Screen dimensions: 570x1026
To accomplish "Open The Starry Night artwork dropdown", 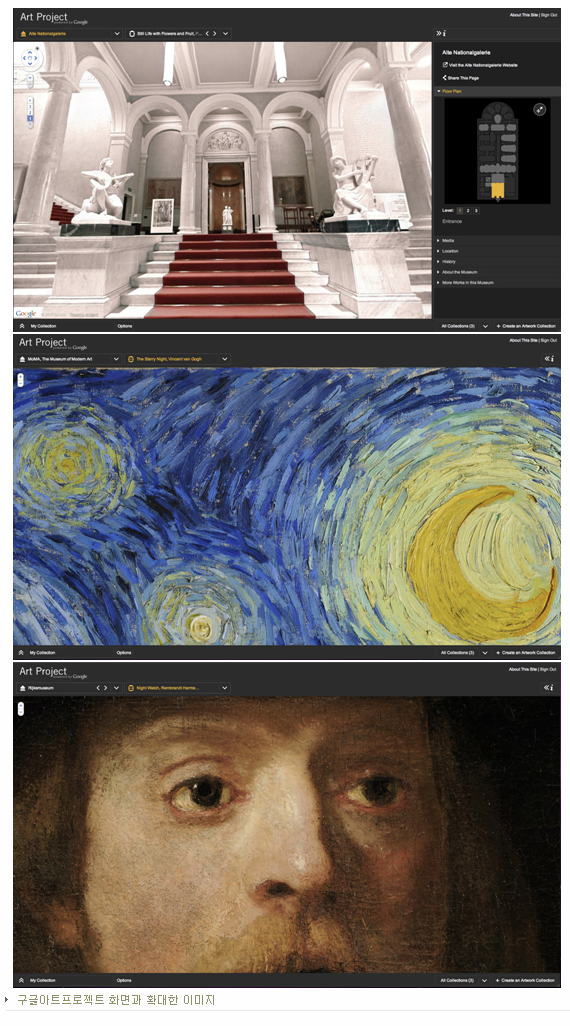I will point(225,359).
